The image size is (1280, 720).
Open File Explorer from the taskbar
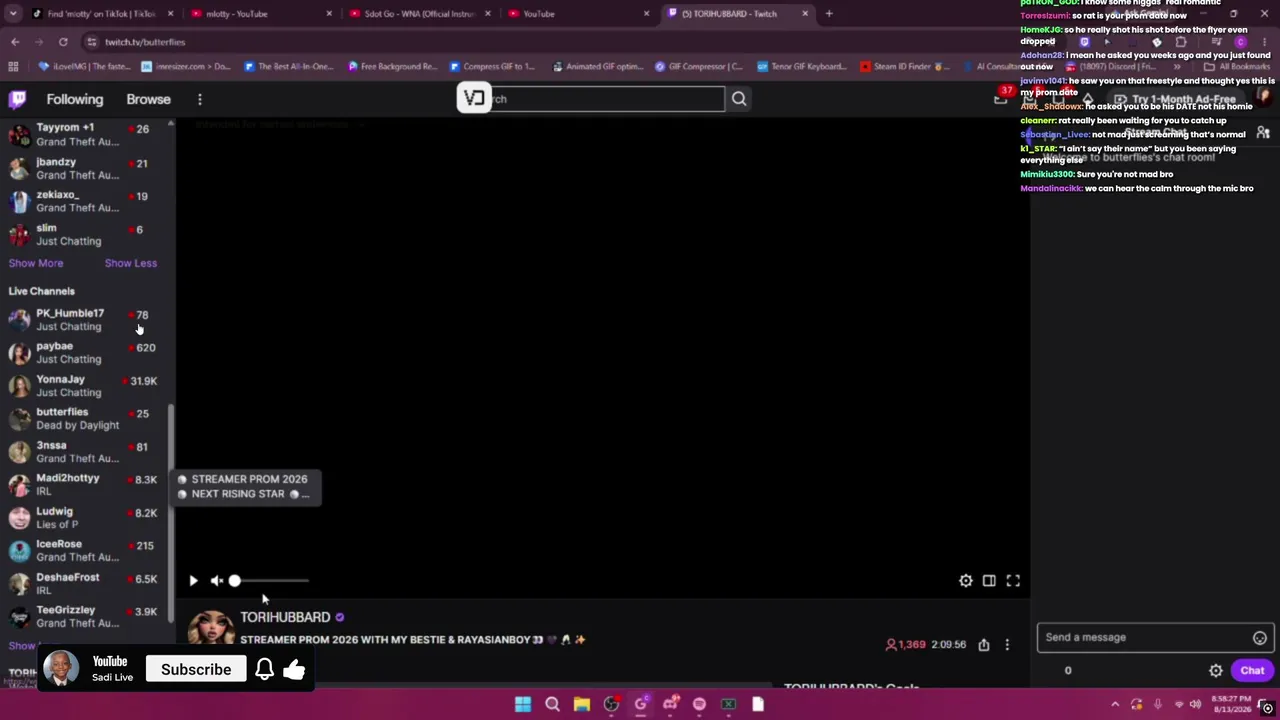pyautogui.click(x=581, y=704)
